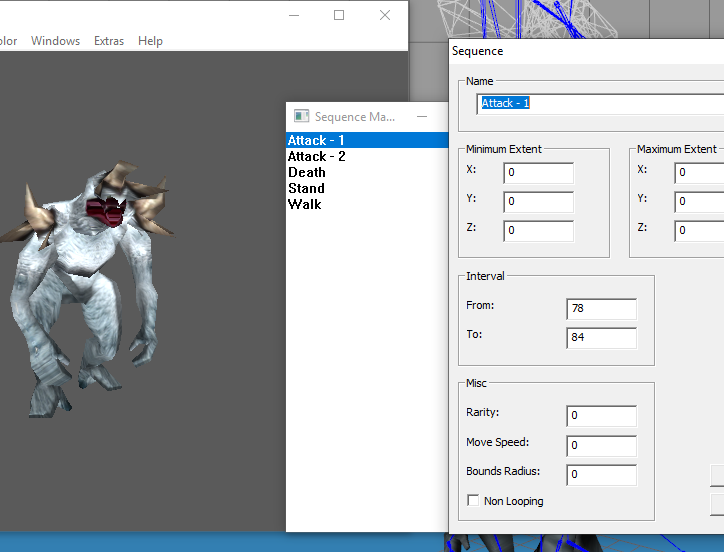Click Maximum Extent Y field
This screenshot has height=552, width=724.
[x=699, y=202]
